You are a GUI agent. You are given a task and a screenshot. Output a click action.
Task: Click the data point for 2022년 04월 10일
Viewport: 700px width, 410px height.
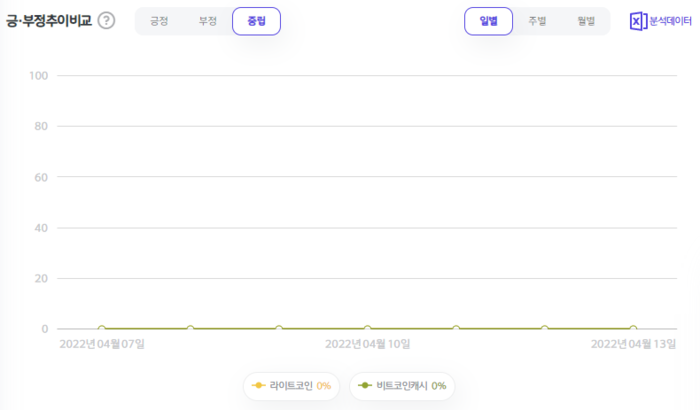tap(367, 328)
